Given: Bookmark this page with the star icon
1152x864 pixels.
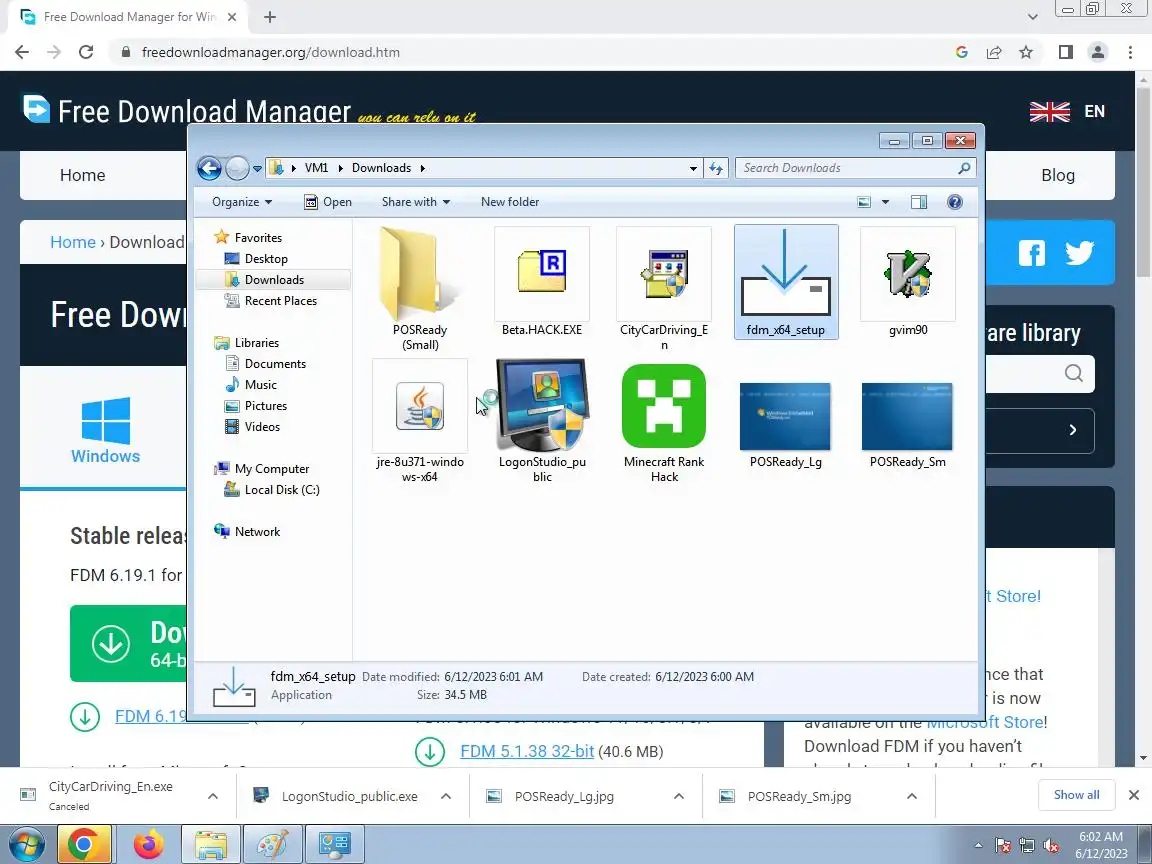Looking at the screenshot, I should point(1026,52).
